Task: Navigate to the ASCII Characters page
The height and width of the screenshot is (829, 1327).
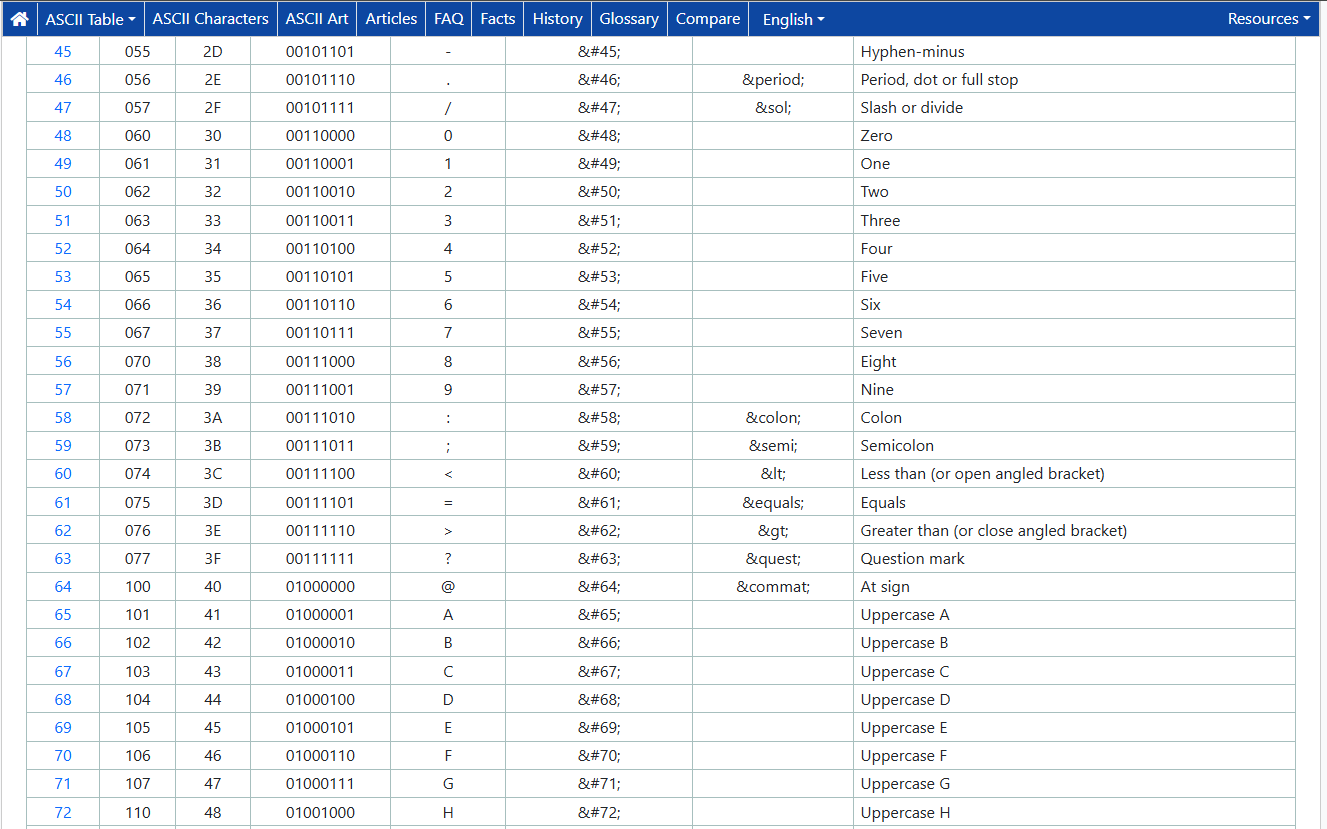Action: [x=210, y=18]
